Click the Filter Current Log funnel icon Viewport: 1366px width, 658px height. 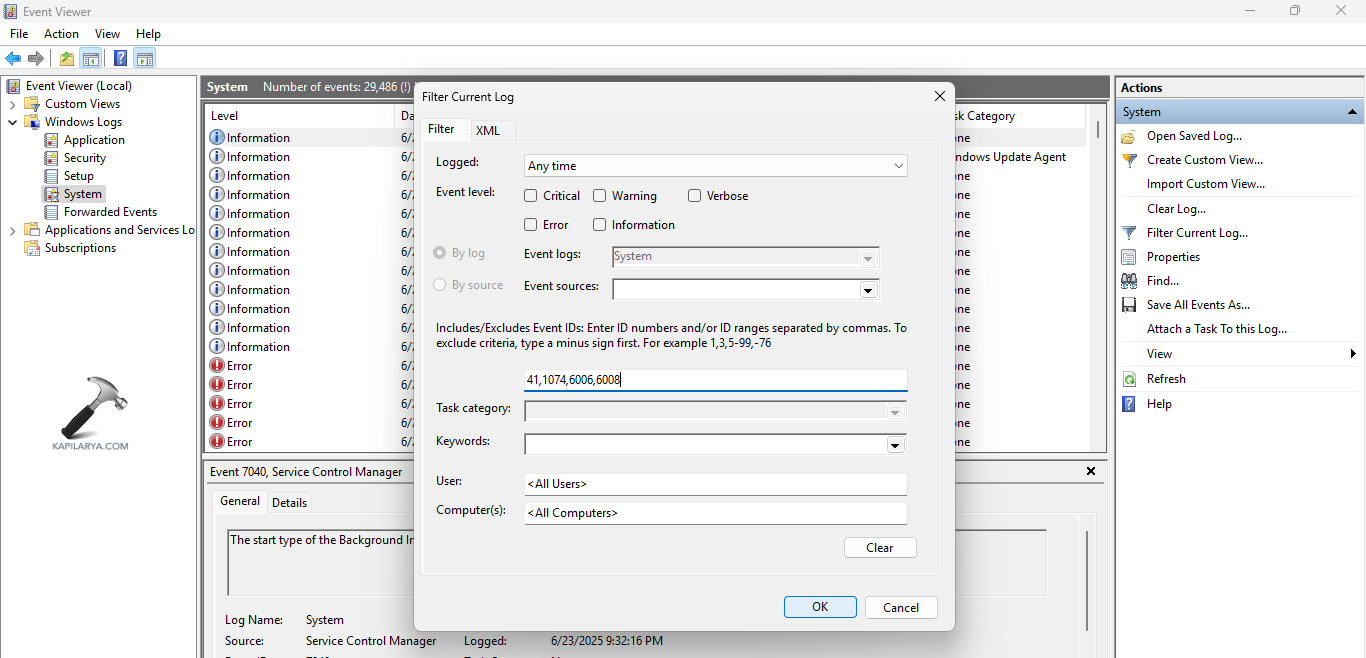pos(1128,232)
